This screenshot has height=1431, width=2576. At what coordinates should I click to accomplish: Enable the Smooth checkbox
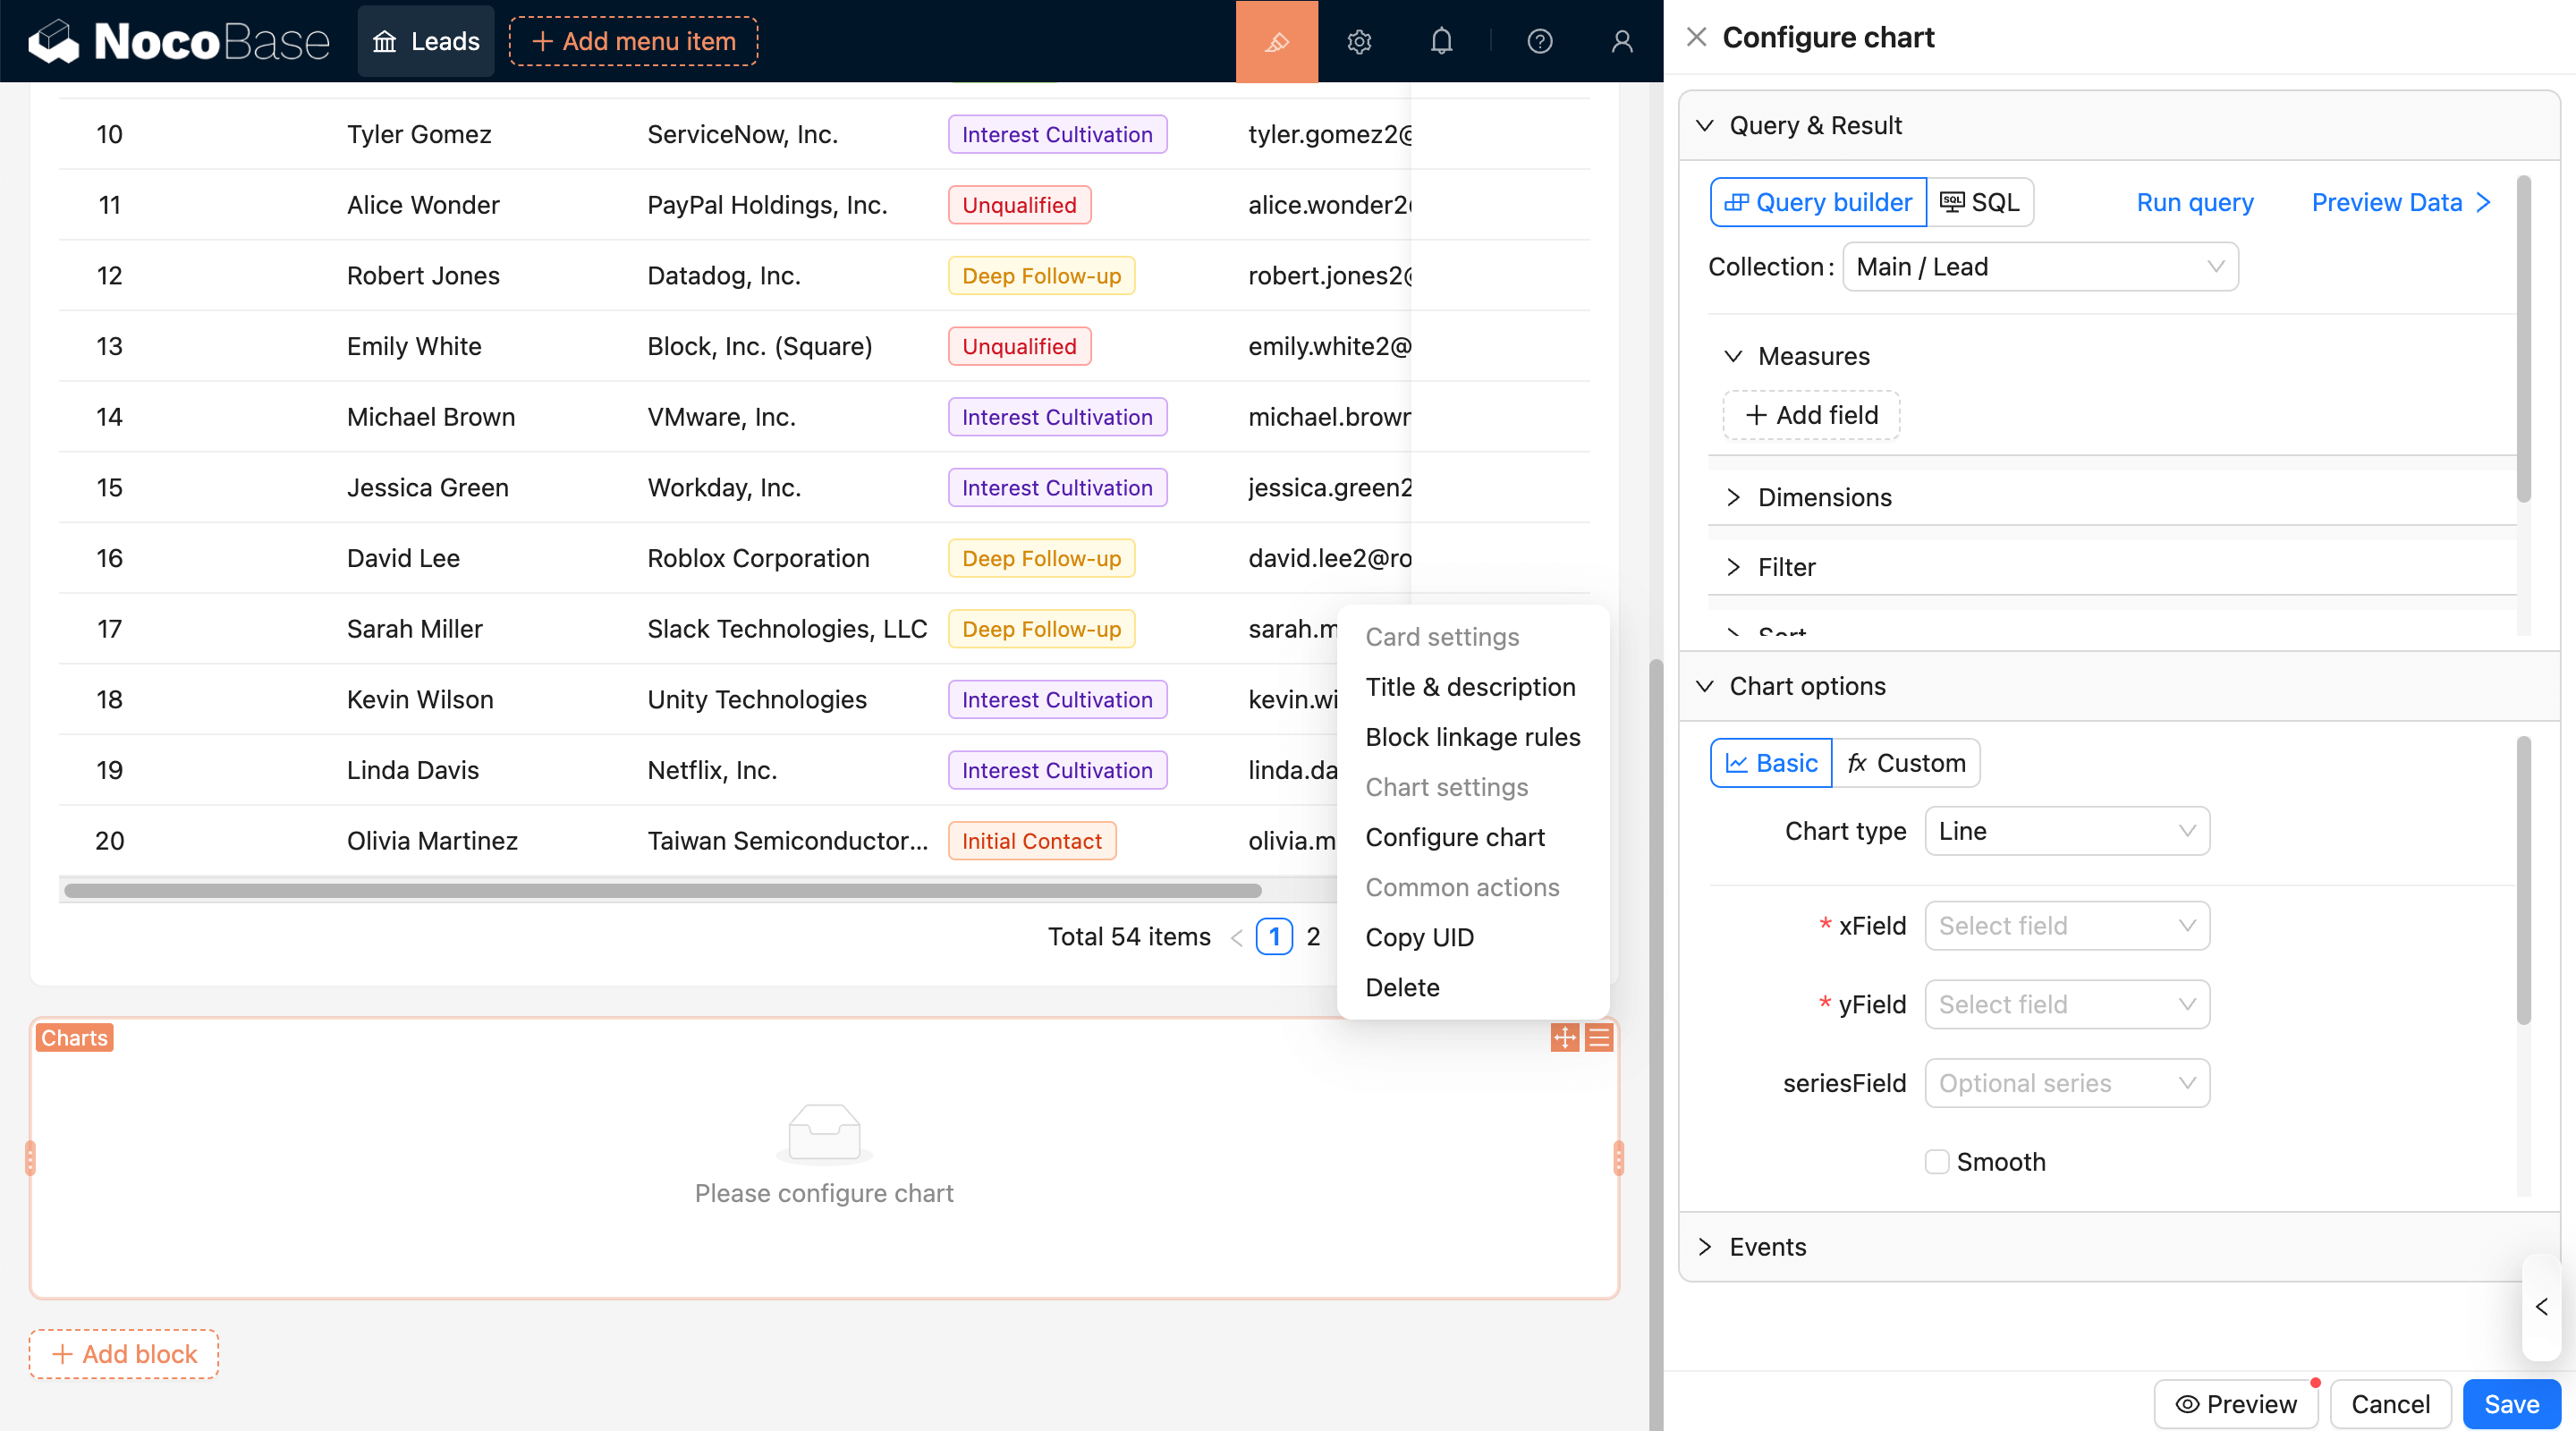[1936, 1161]
